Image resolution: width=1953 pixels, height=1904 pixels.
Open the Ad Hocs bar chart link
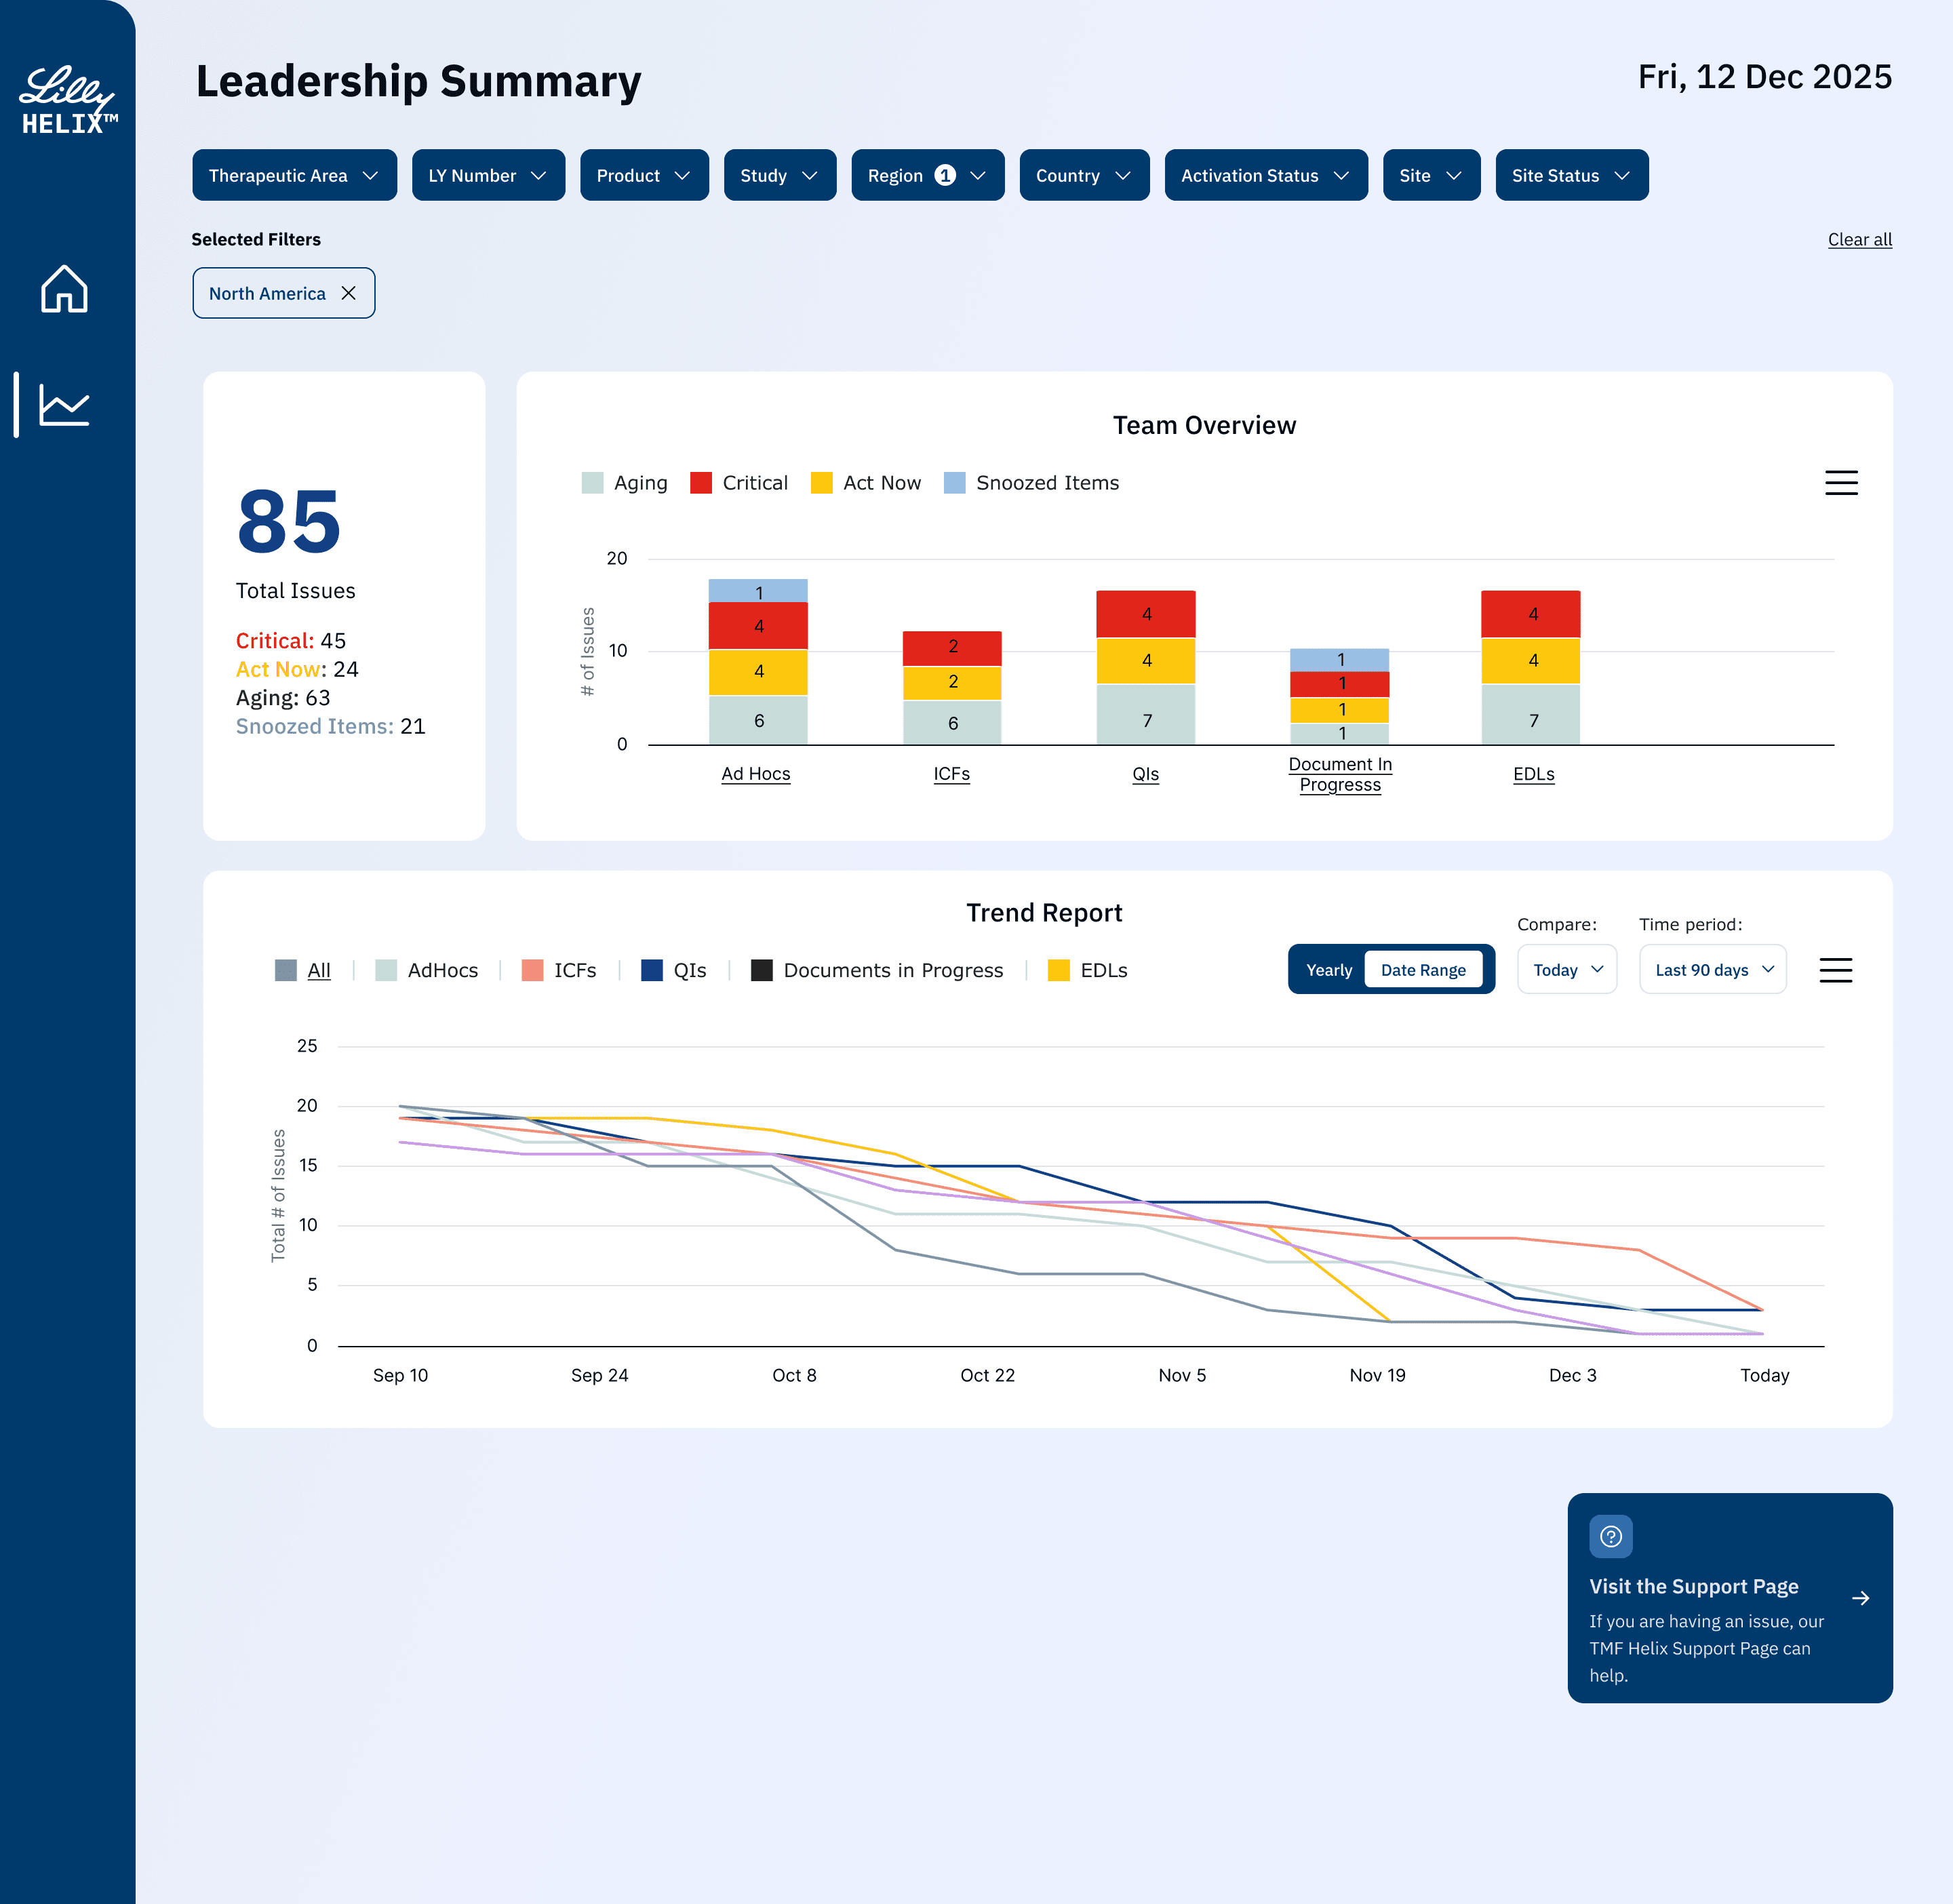[755, 774]
